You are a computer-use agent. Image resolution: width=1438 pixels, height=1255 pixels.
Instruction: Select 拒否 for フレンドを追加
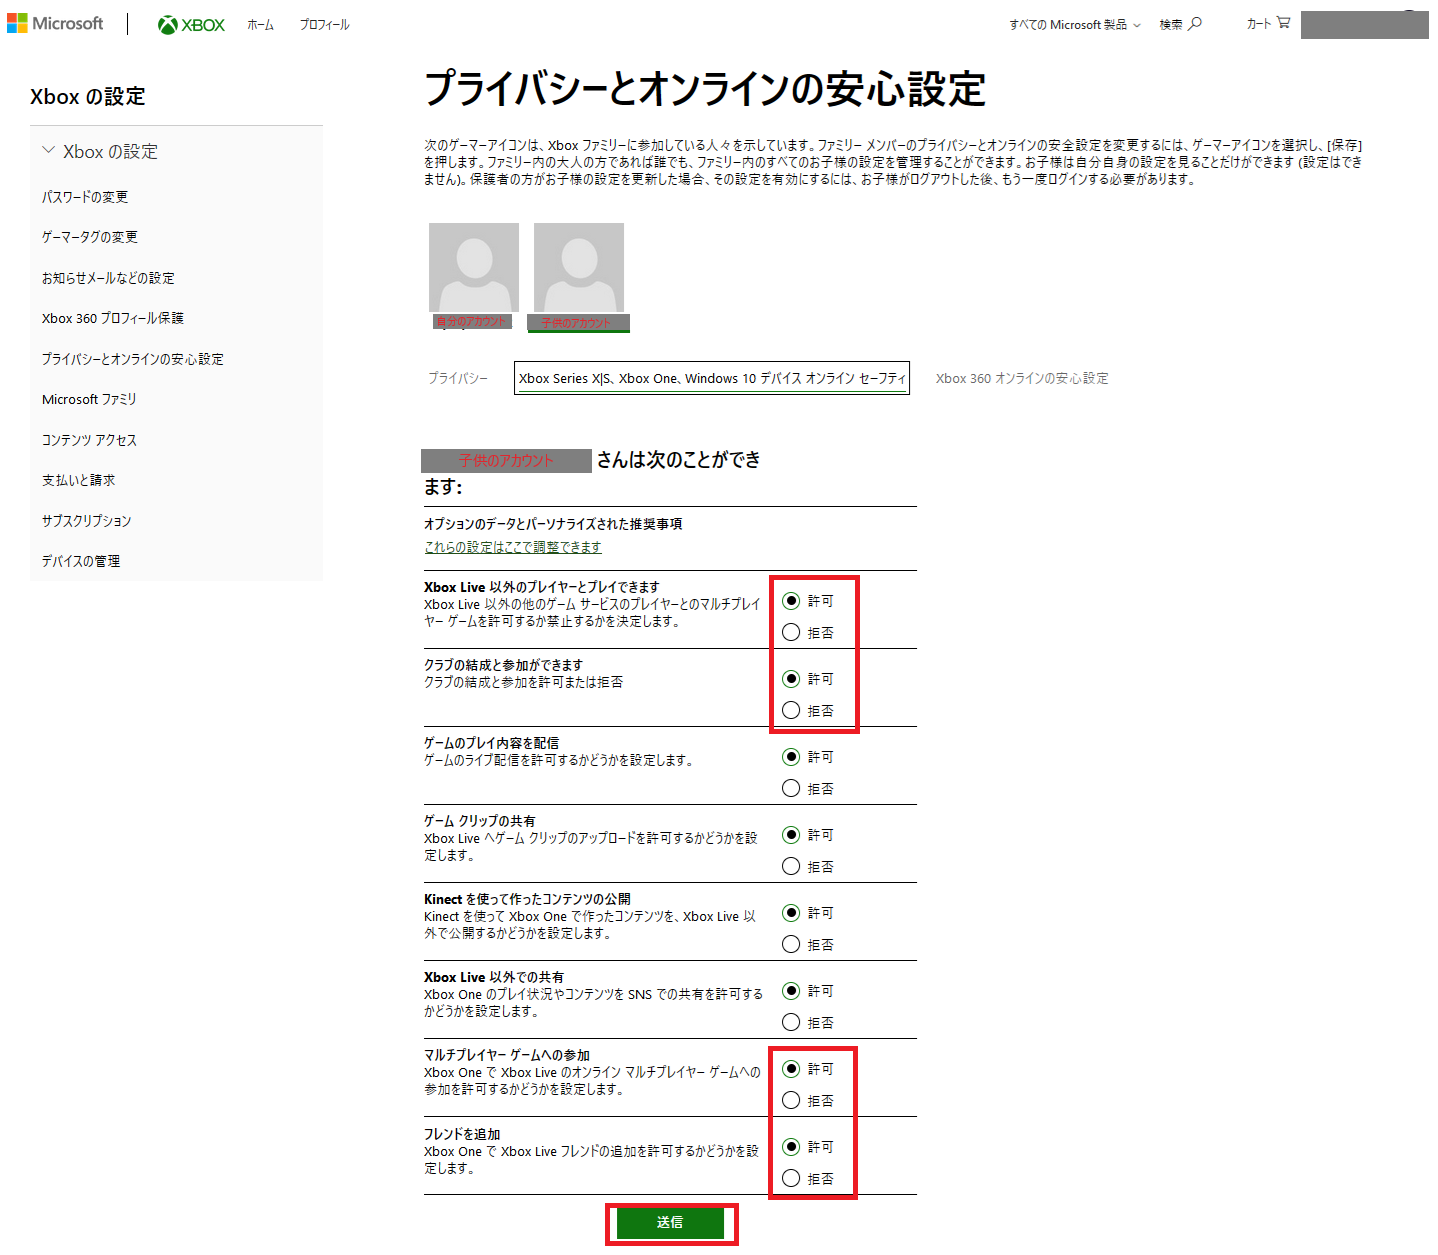click(791, 1178)
